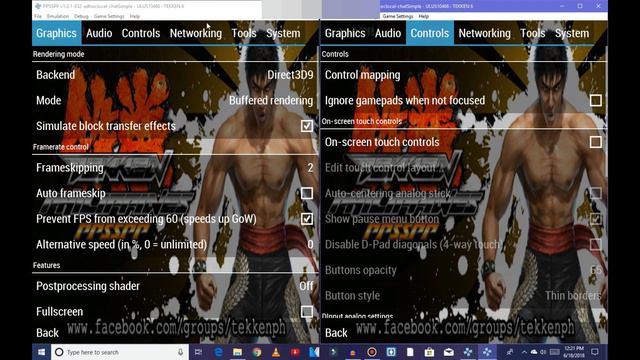Open File menu in left PPSSPP window
Screen dimensions: 640x360
pos(38,16)
